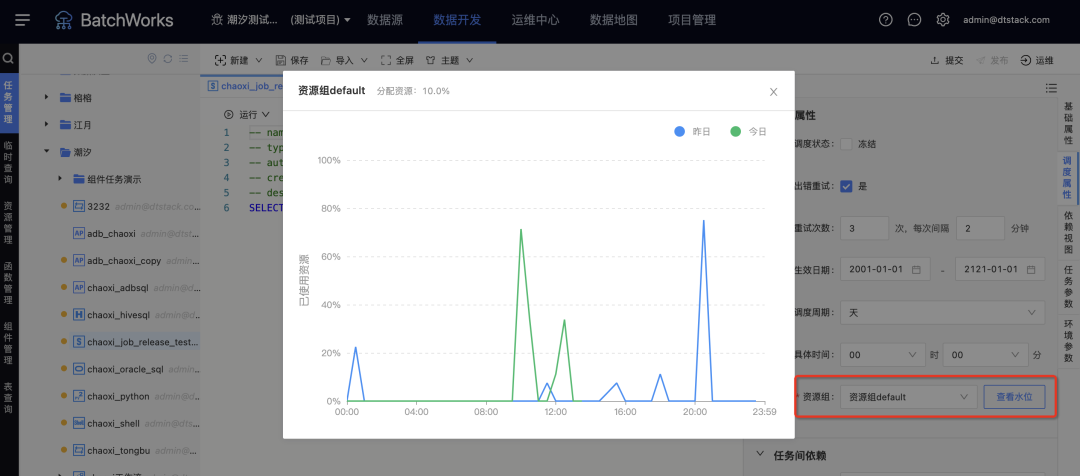1080x476 pixels.
Task: Close the 资源组default chart dialog
Action: pos(773,92)
